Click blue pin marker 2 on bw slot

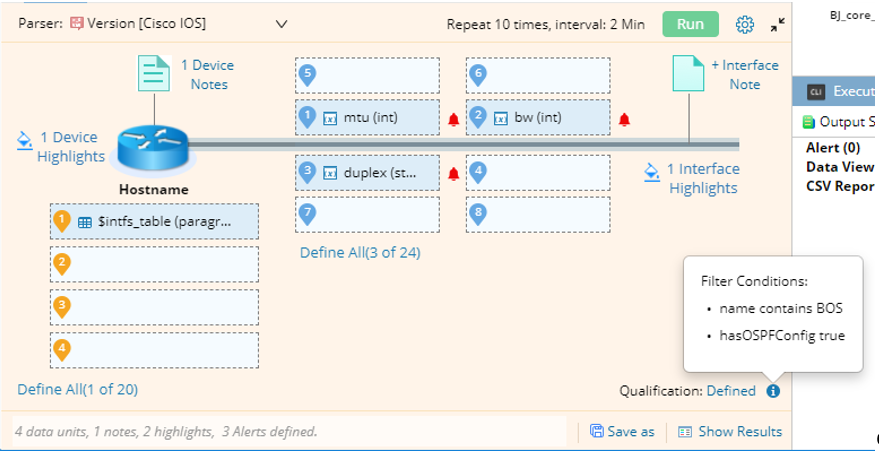[x=477, y=117]
